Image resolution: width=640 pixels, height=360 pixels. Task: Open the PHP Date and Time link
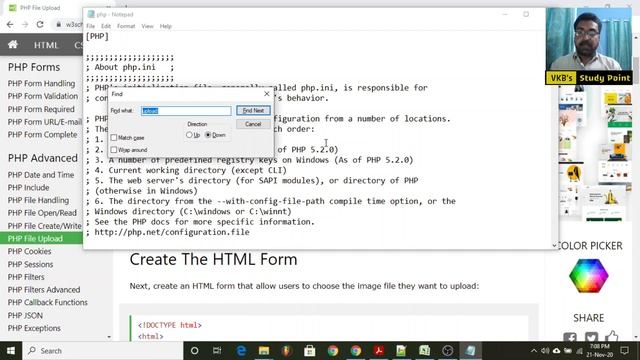pos(41,175)
